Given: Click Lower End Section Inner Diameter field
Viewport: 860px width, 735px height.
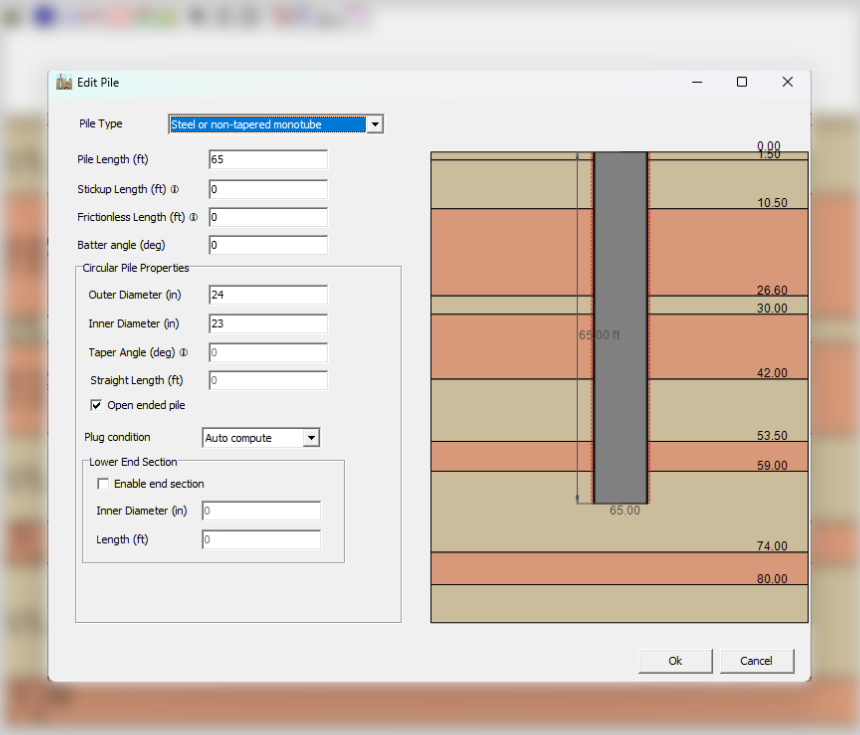Looking at the screenshot, I should [x=261, y=511].
